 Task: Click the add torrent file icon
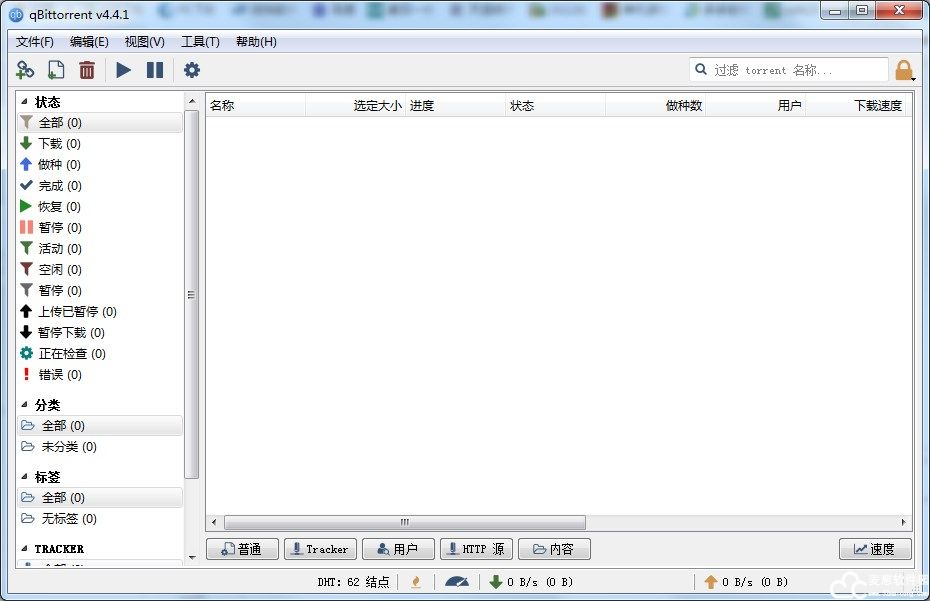[56, 70]
